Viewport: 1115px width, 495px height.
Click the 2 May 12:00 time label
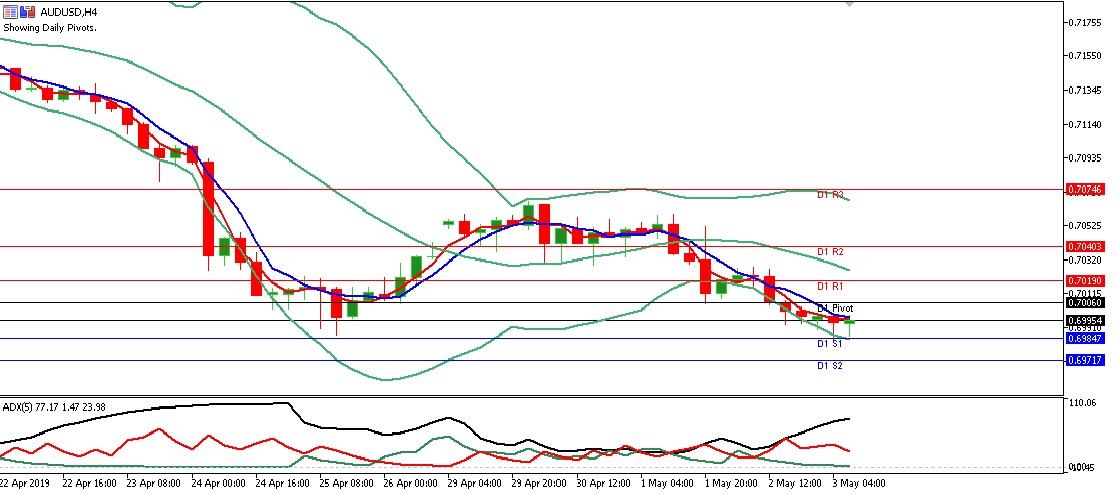tap(796, 484)
